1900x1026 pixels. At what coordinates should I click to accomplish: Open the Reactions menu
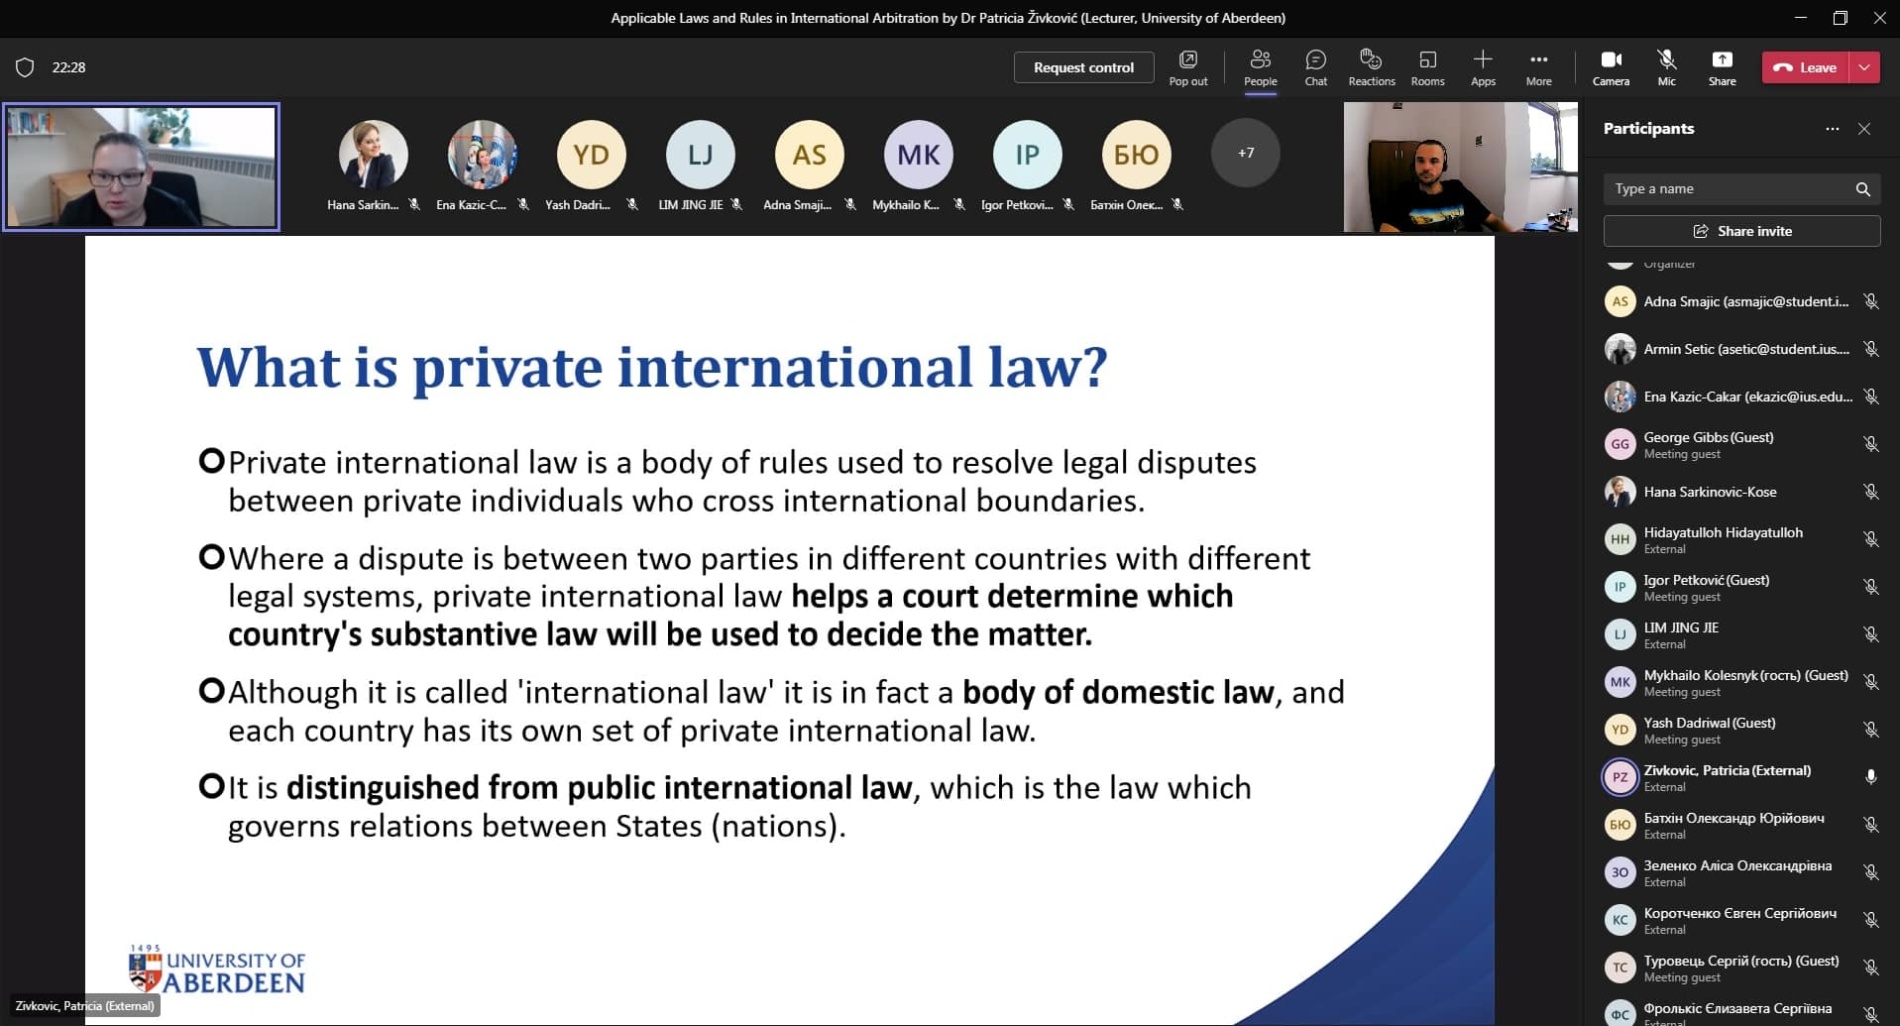click(1371, 67)
